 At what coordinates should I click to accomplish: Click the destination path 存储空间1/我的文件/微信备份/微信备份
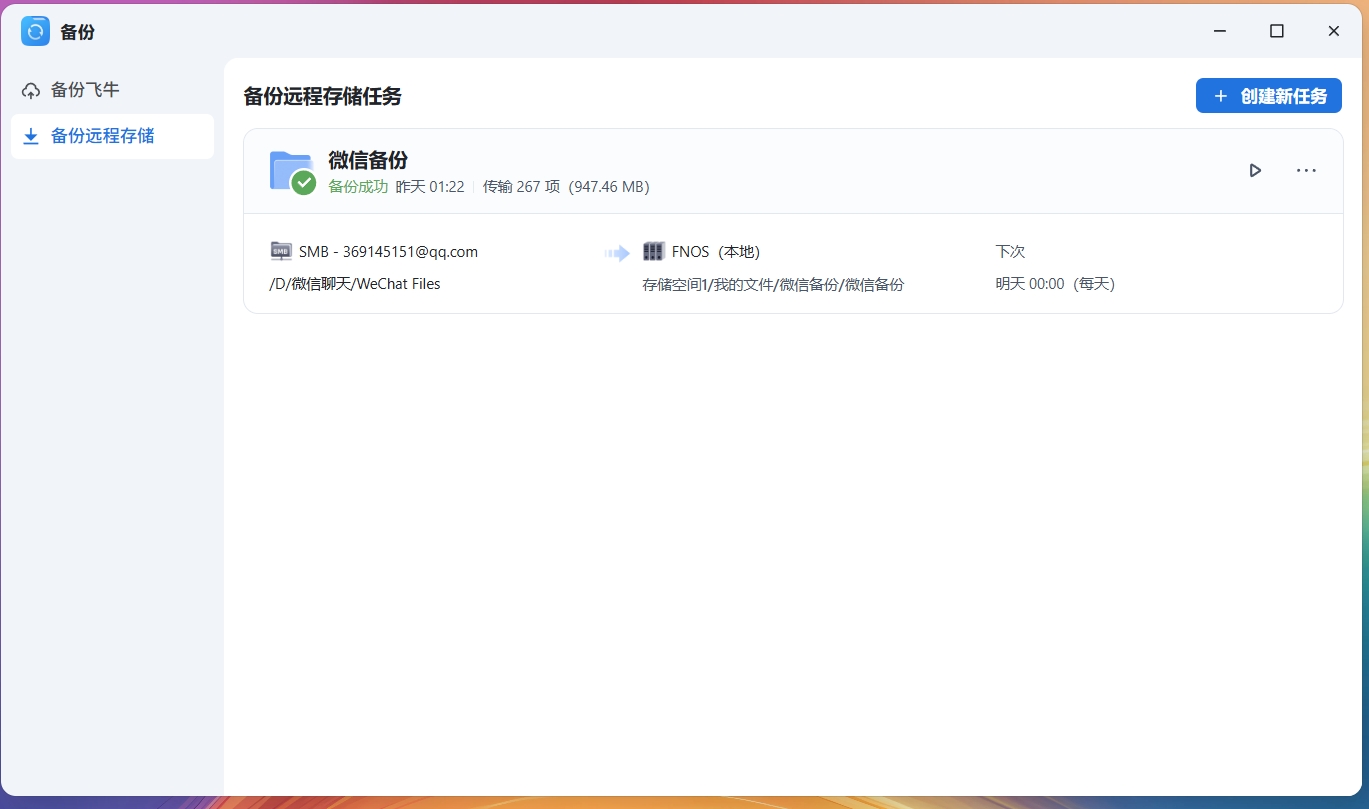click(x=773, y=284)
